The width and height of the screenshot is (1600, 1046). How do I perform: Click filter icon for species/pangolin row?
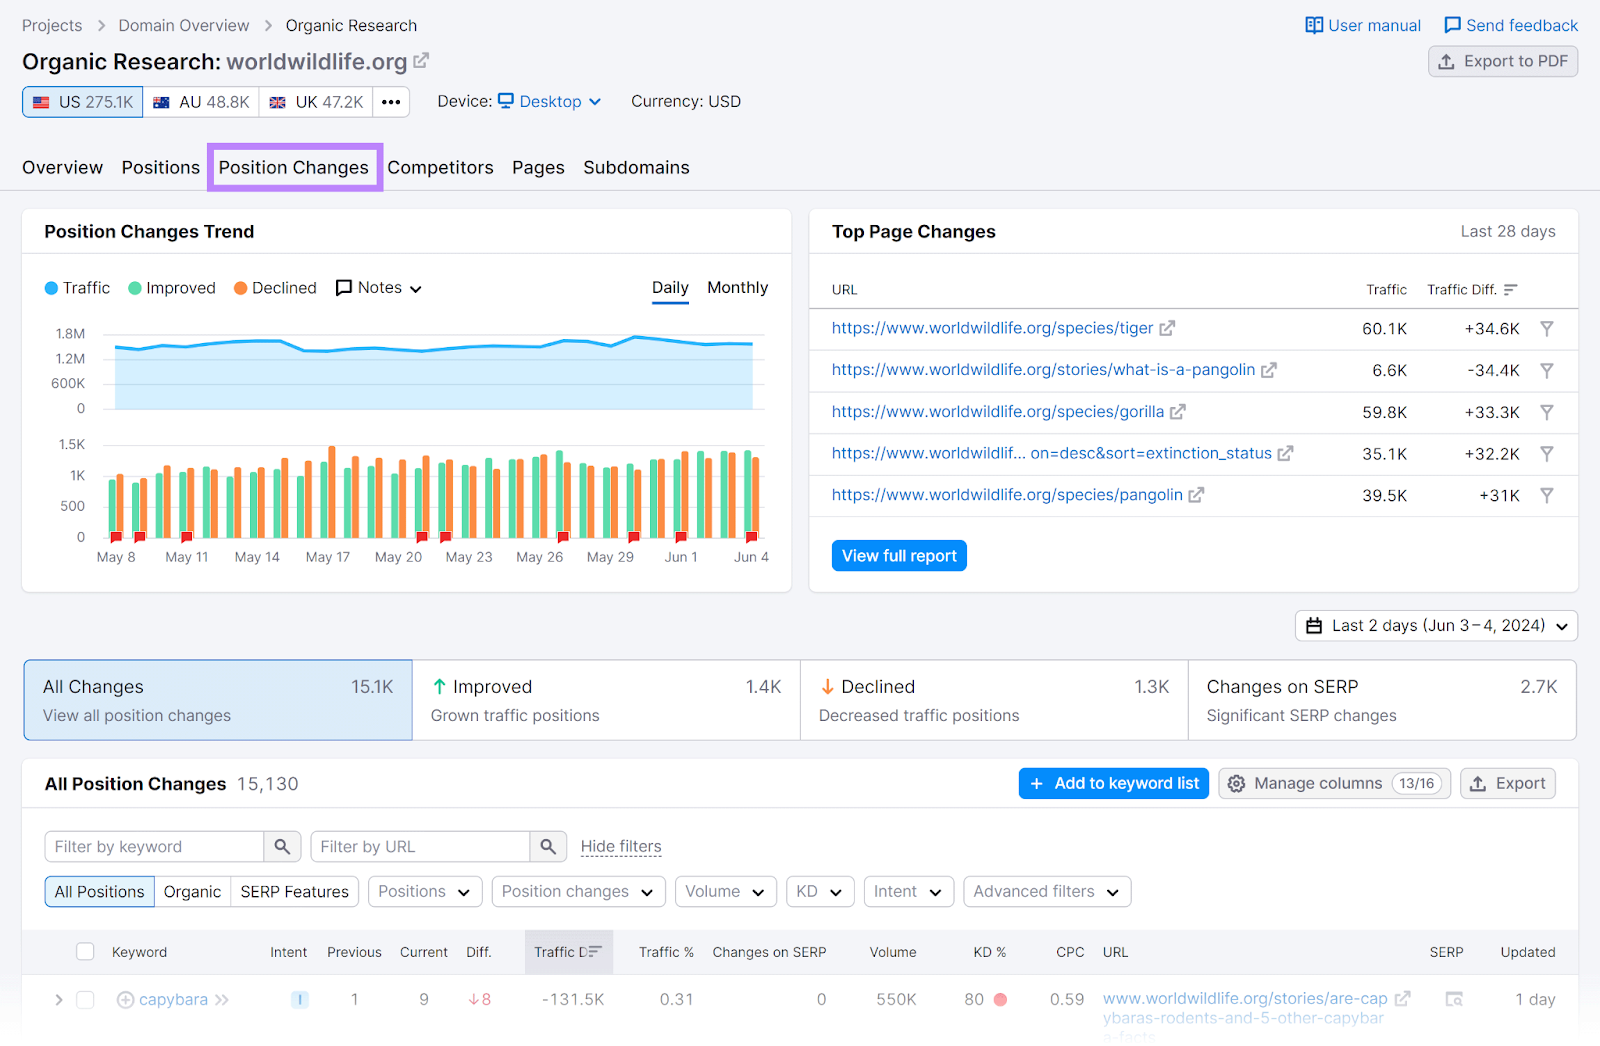1547,495
